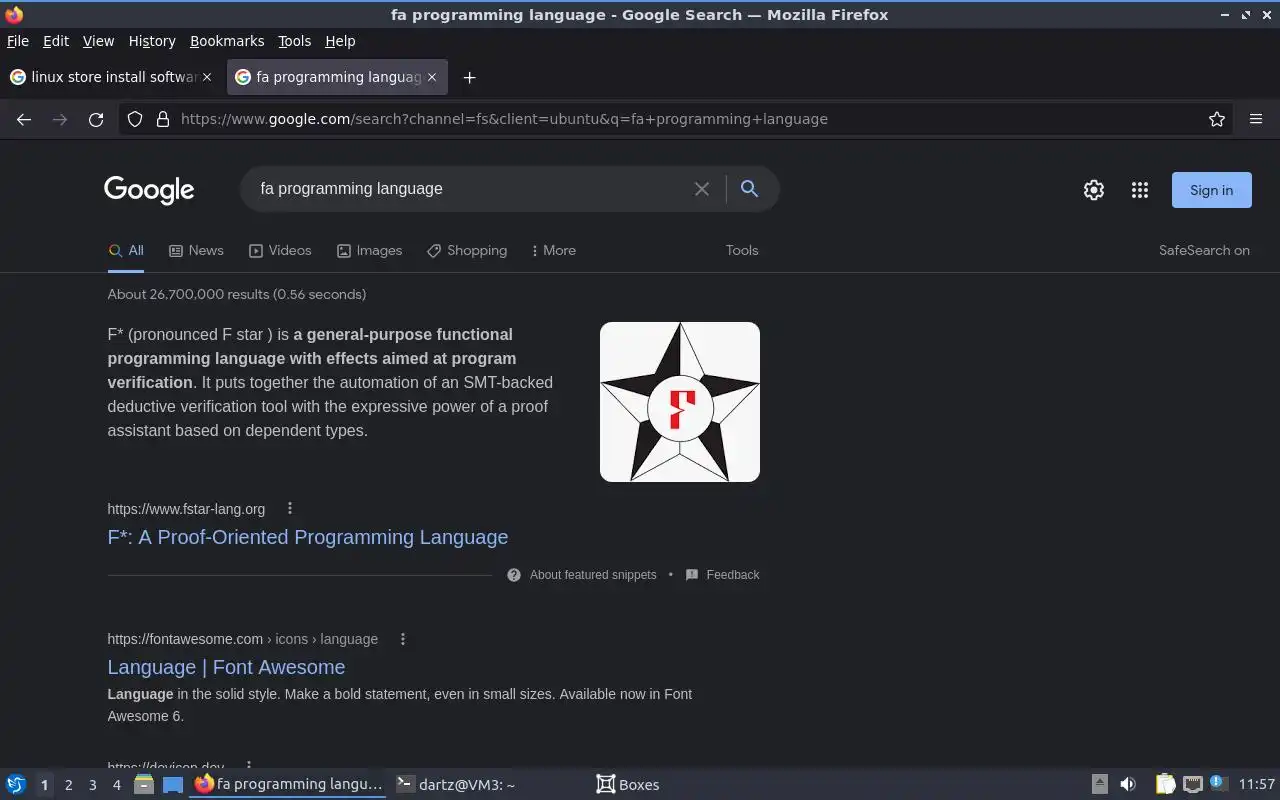Screen dimensions: 1280x800
Task: Open the volume control in system tray
Action: pos(1128,785)
